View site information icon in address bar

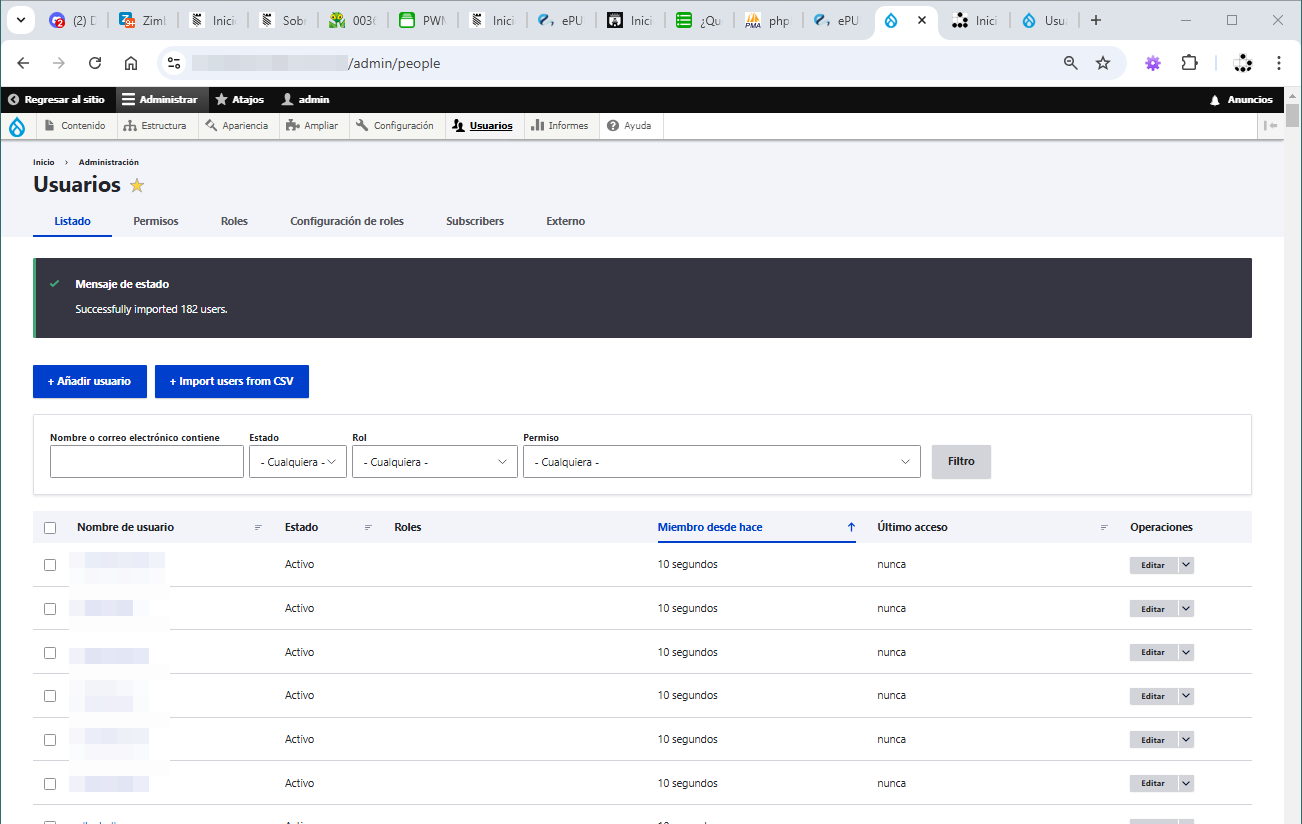pyautogui.click(x=174, y=63)
